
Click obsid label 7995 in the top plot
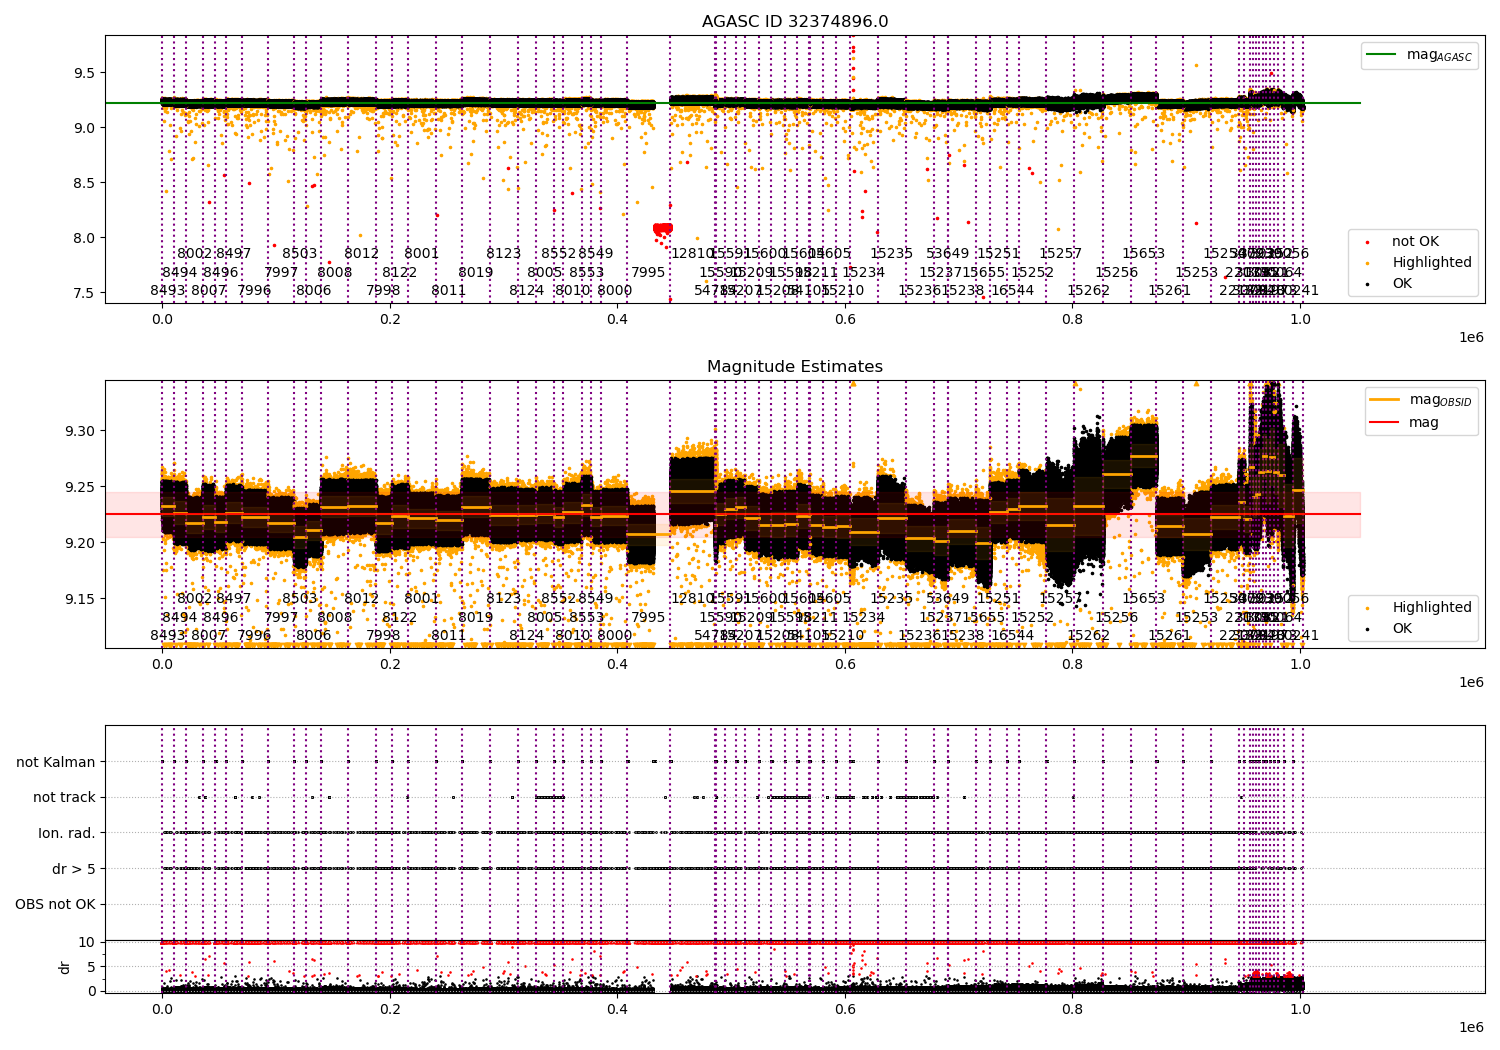pyautogui.click(x=648, y=272)
